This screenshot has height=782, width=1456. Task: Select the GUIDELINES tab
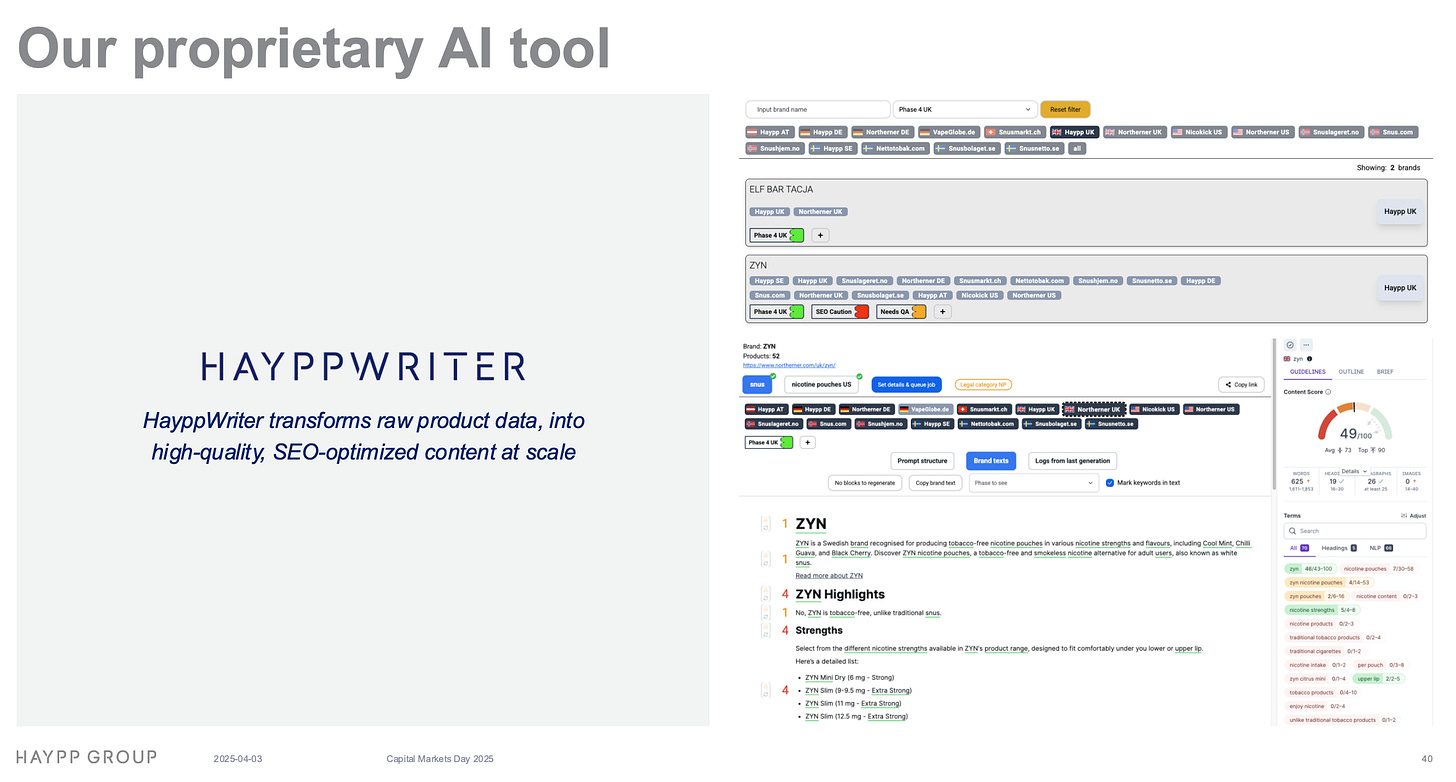pos(1307,371)
